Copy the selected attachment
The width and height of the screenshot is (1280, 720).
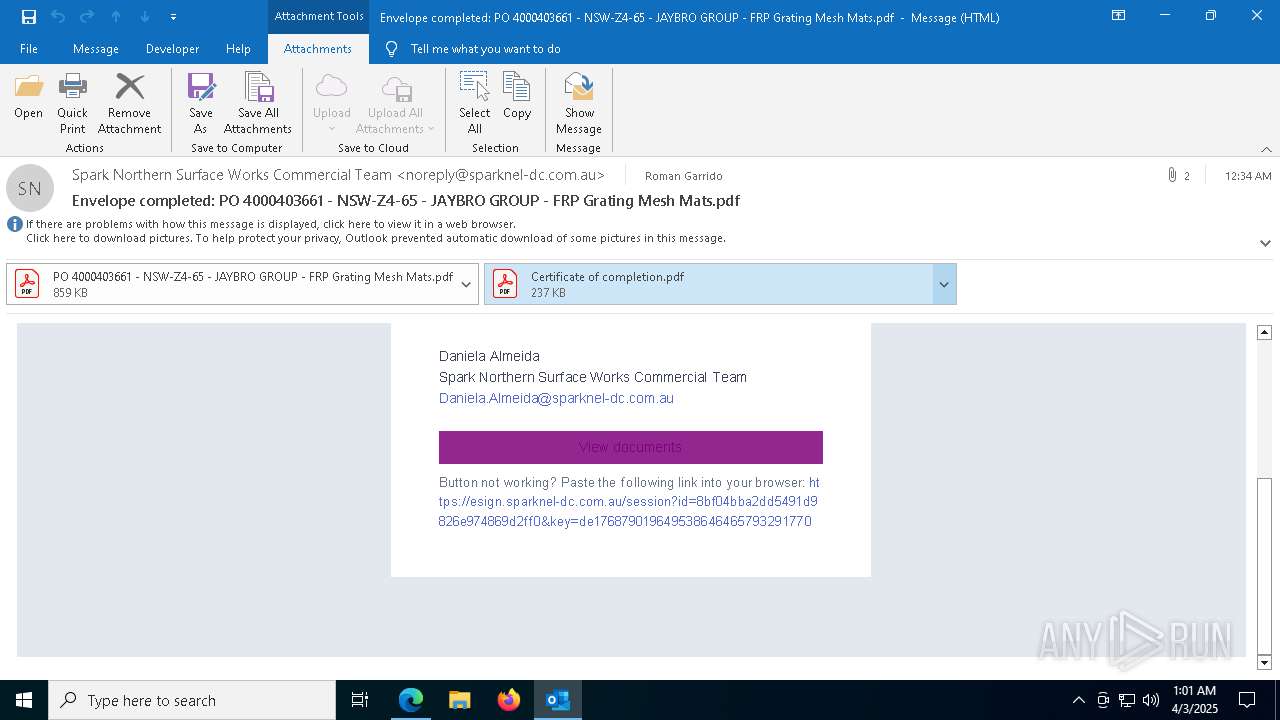point(517,97)
